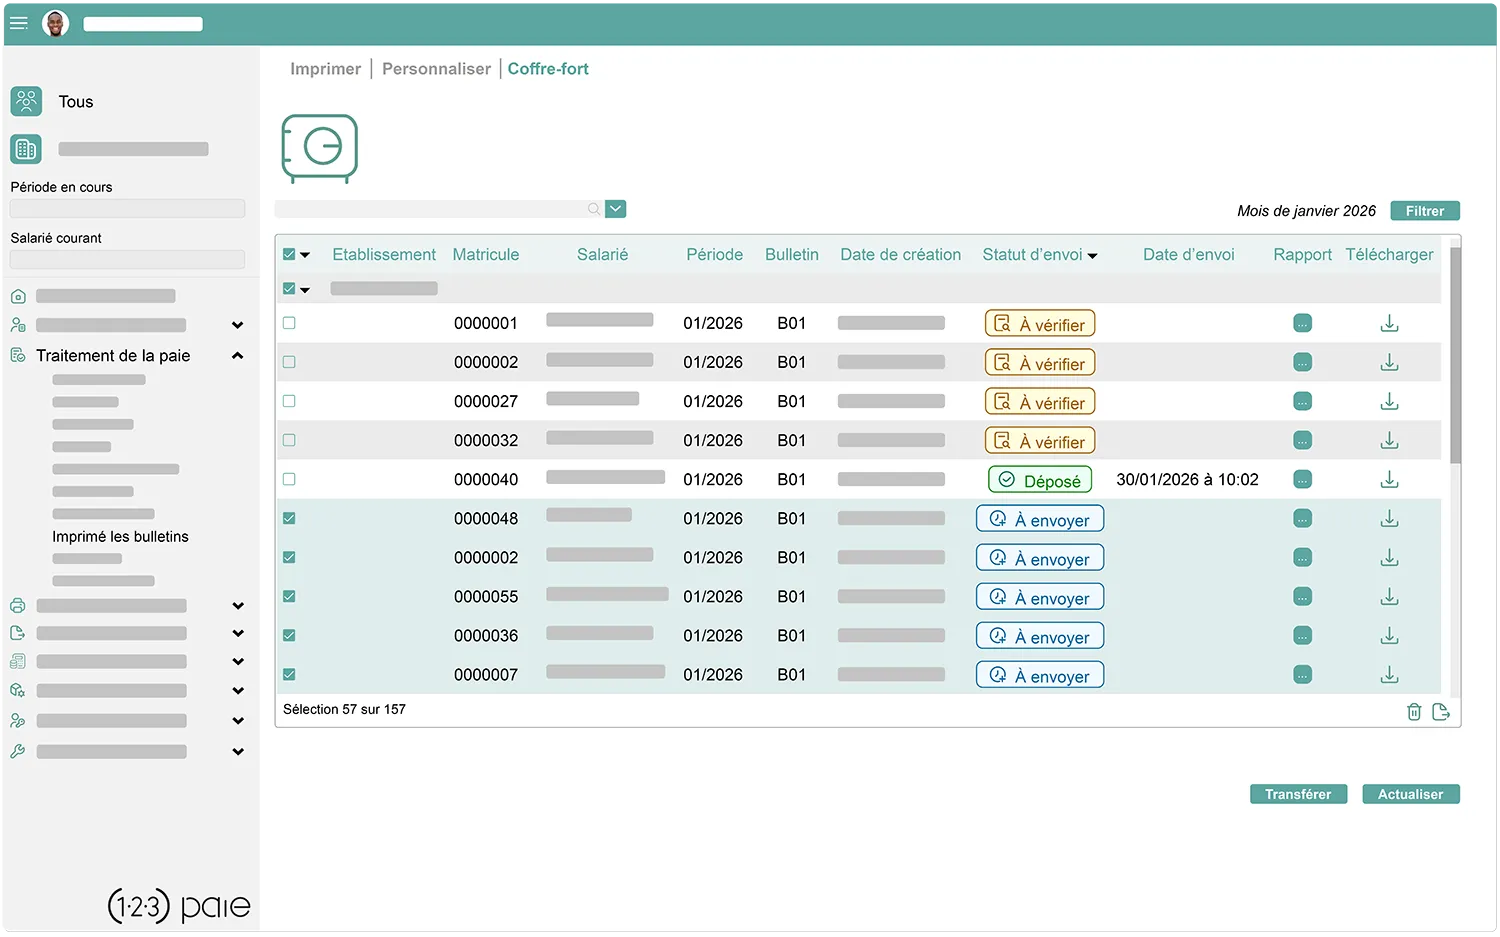This screenshot has height=937, width=1500.
Task: Click the user avatar picture
Action: tap(56, 23)
